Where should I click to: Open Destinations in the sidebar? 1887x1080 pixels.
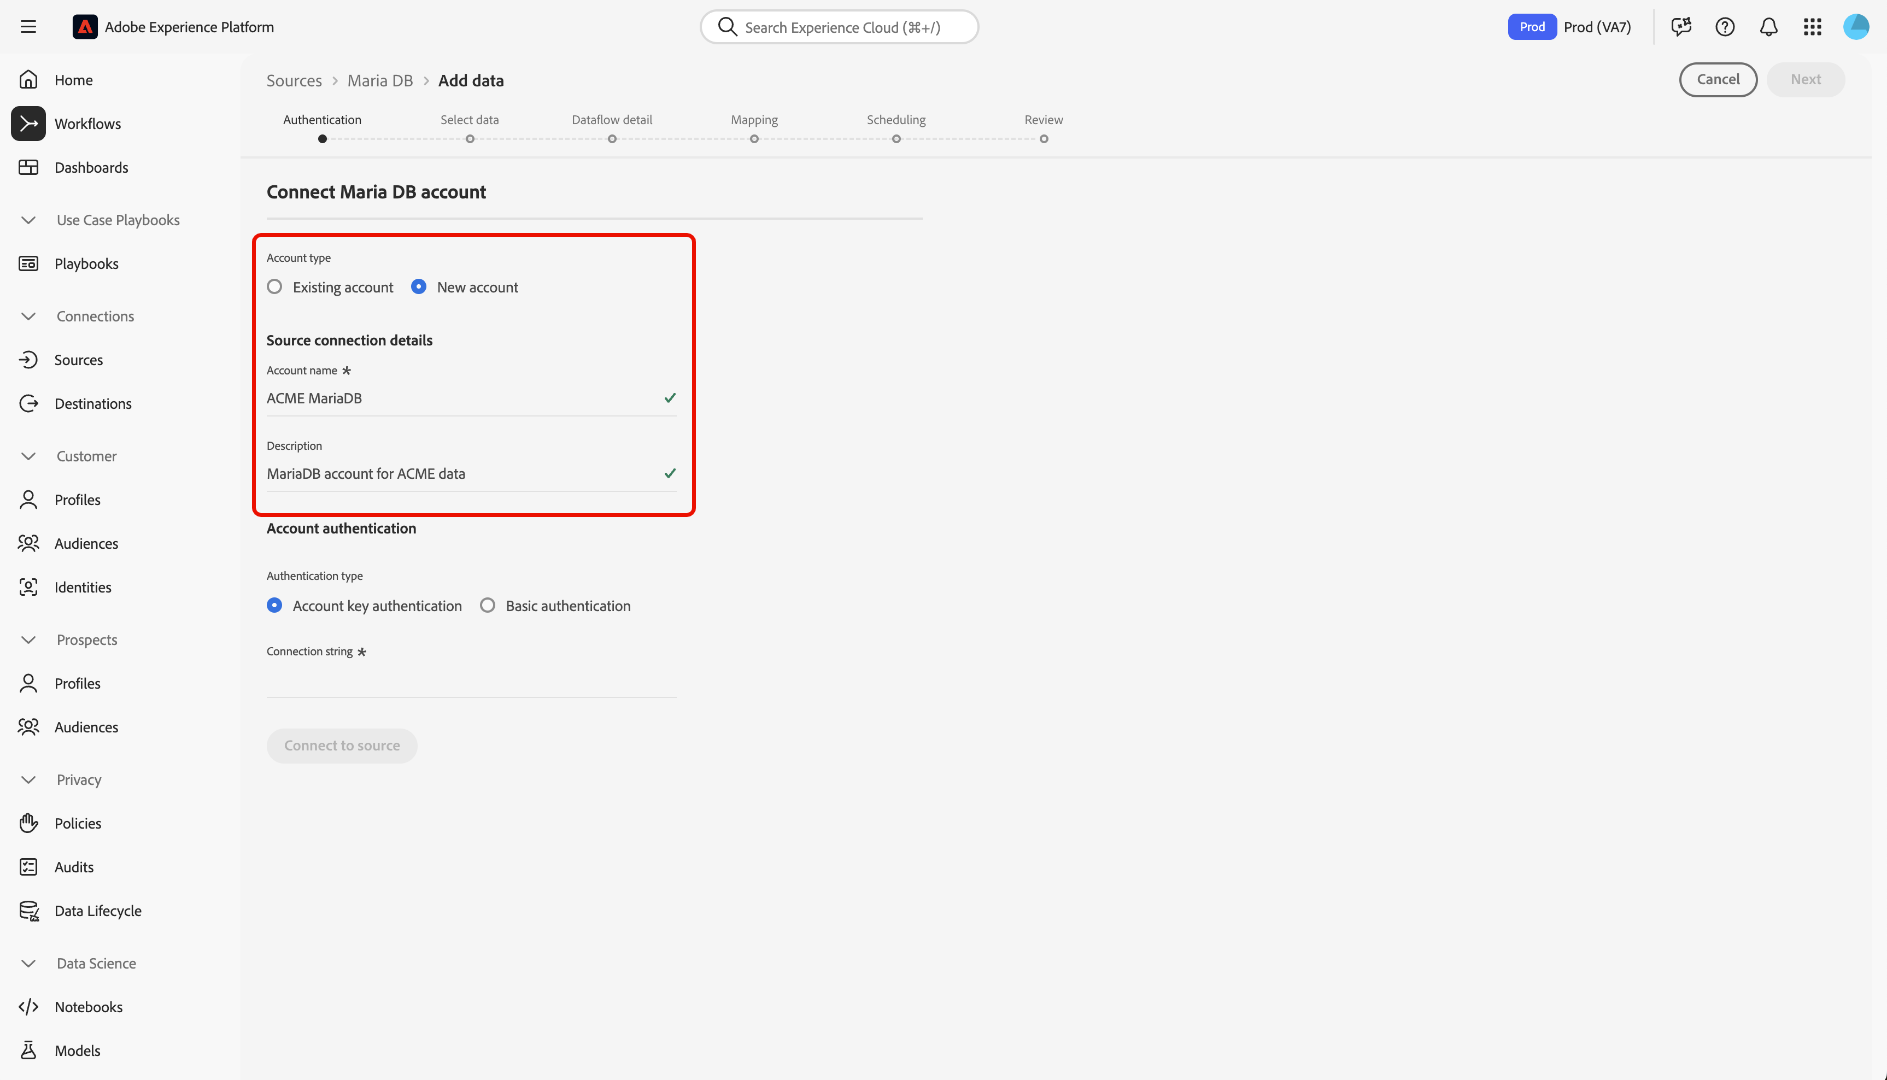coord(93,404)
